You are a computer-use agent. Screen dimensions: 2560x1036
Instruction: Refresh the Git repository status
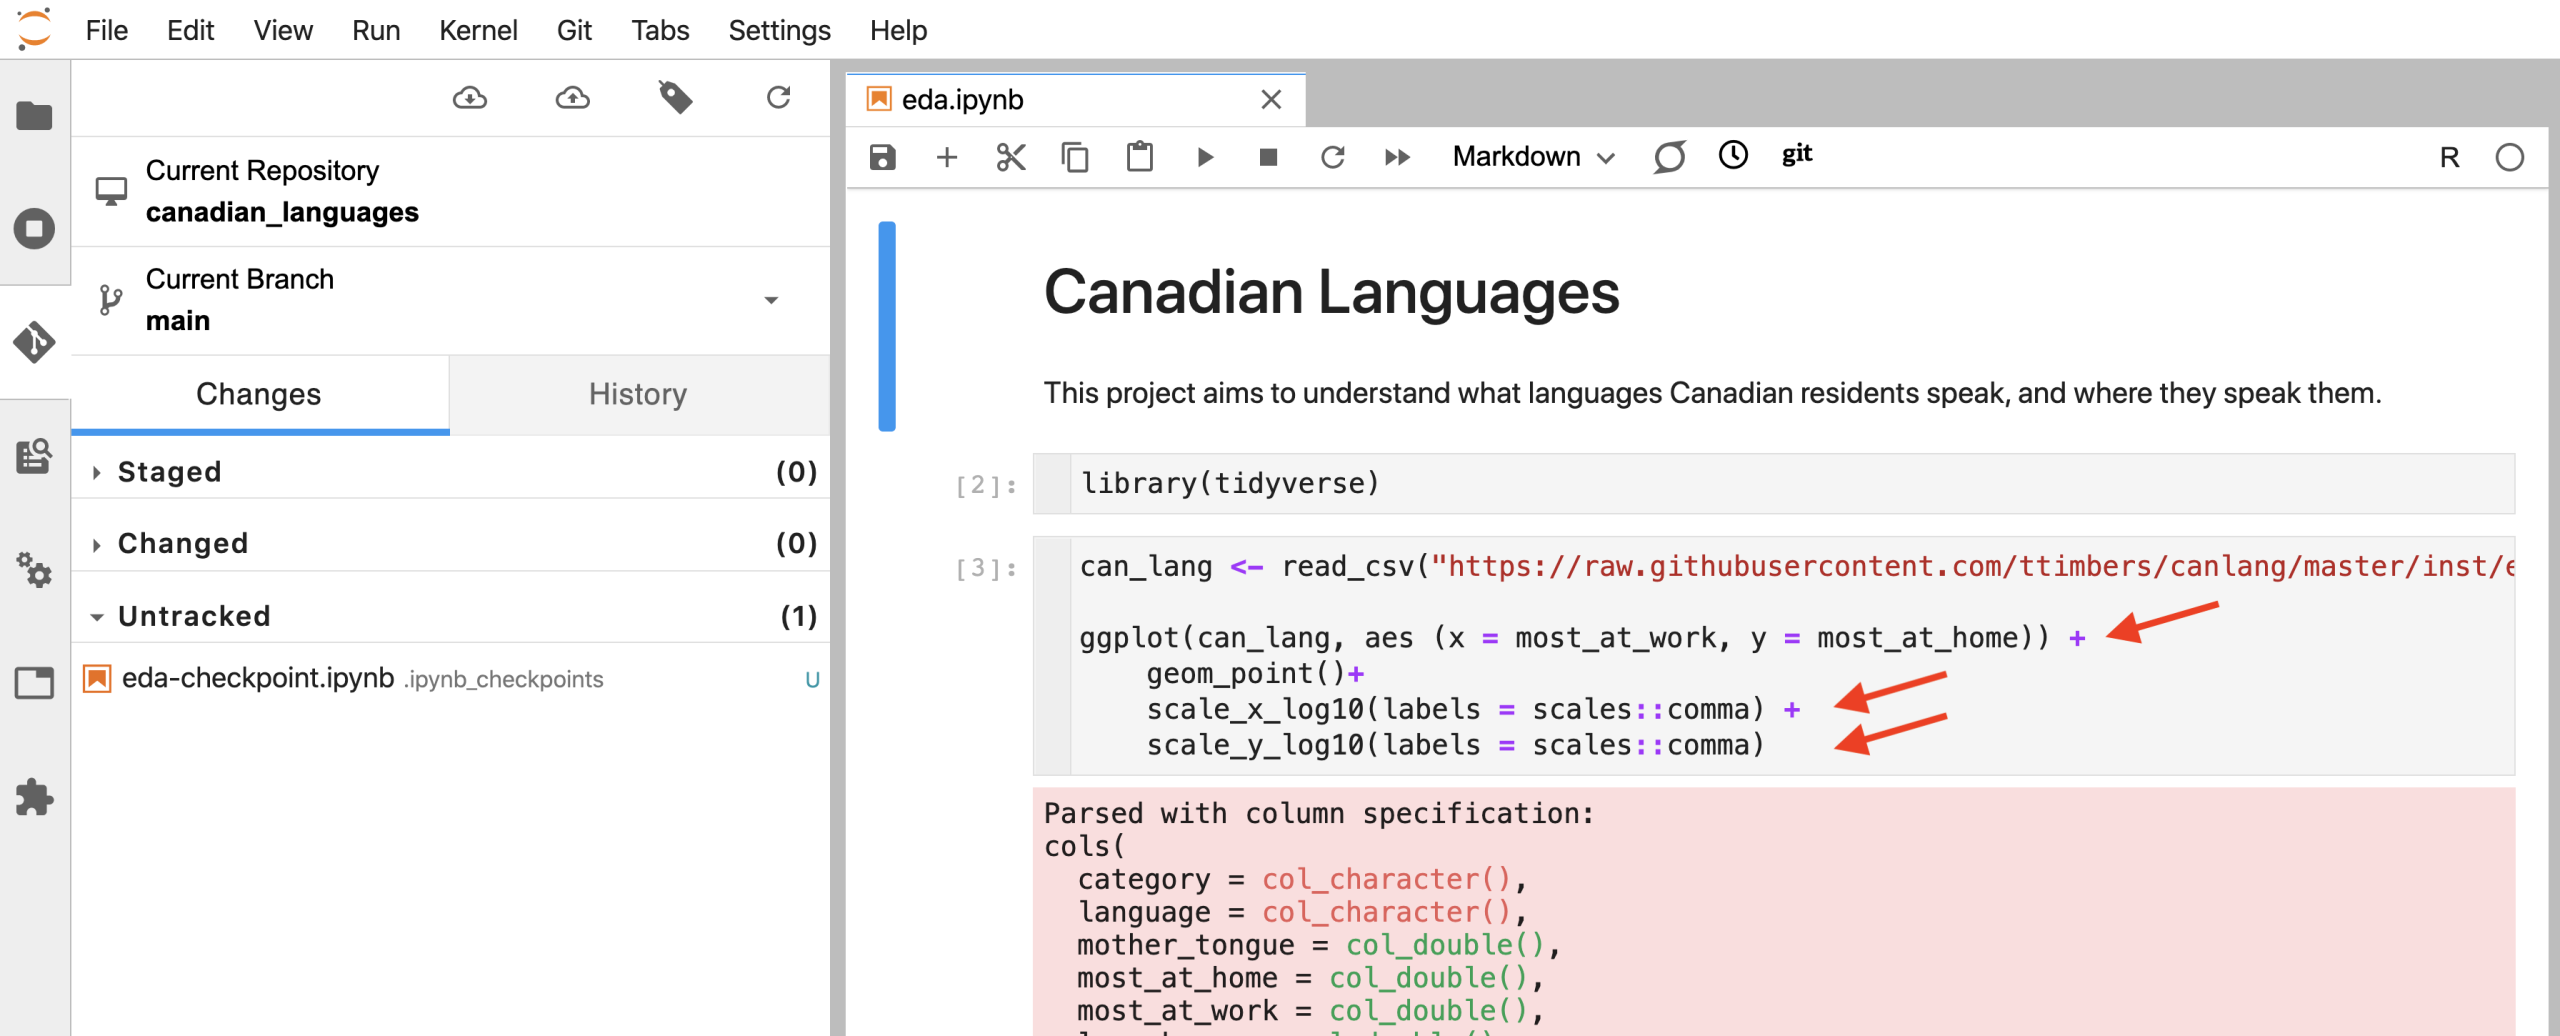click(x=778, y=98)
